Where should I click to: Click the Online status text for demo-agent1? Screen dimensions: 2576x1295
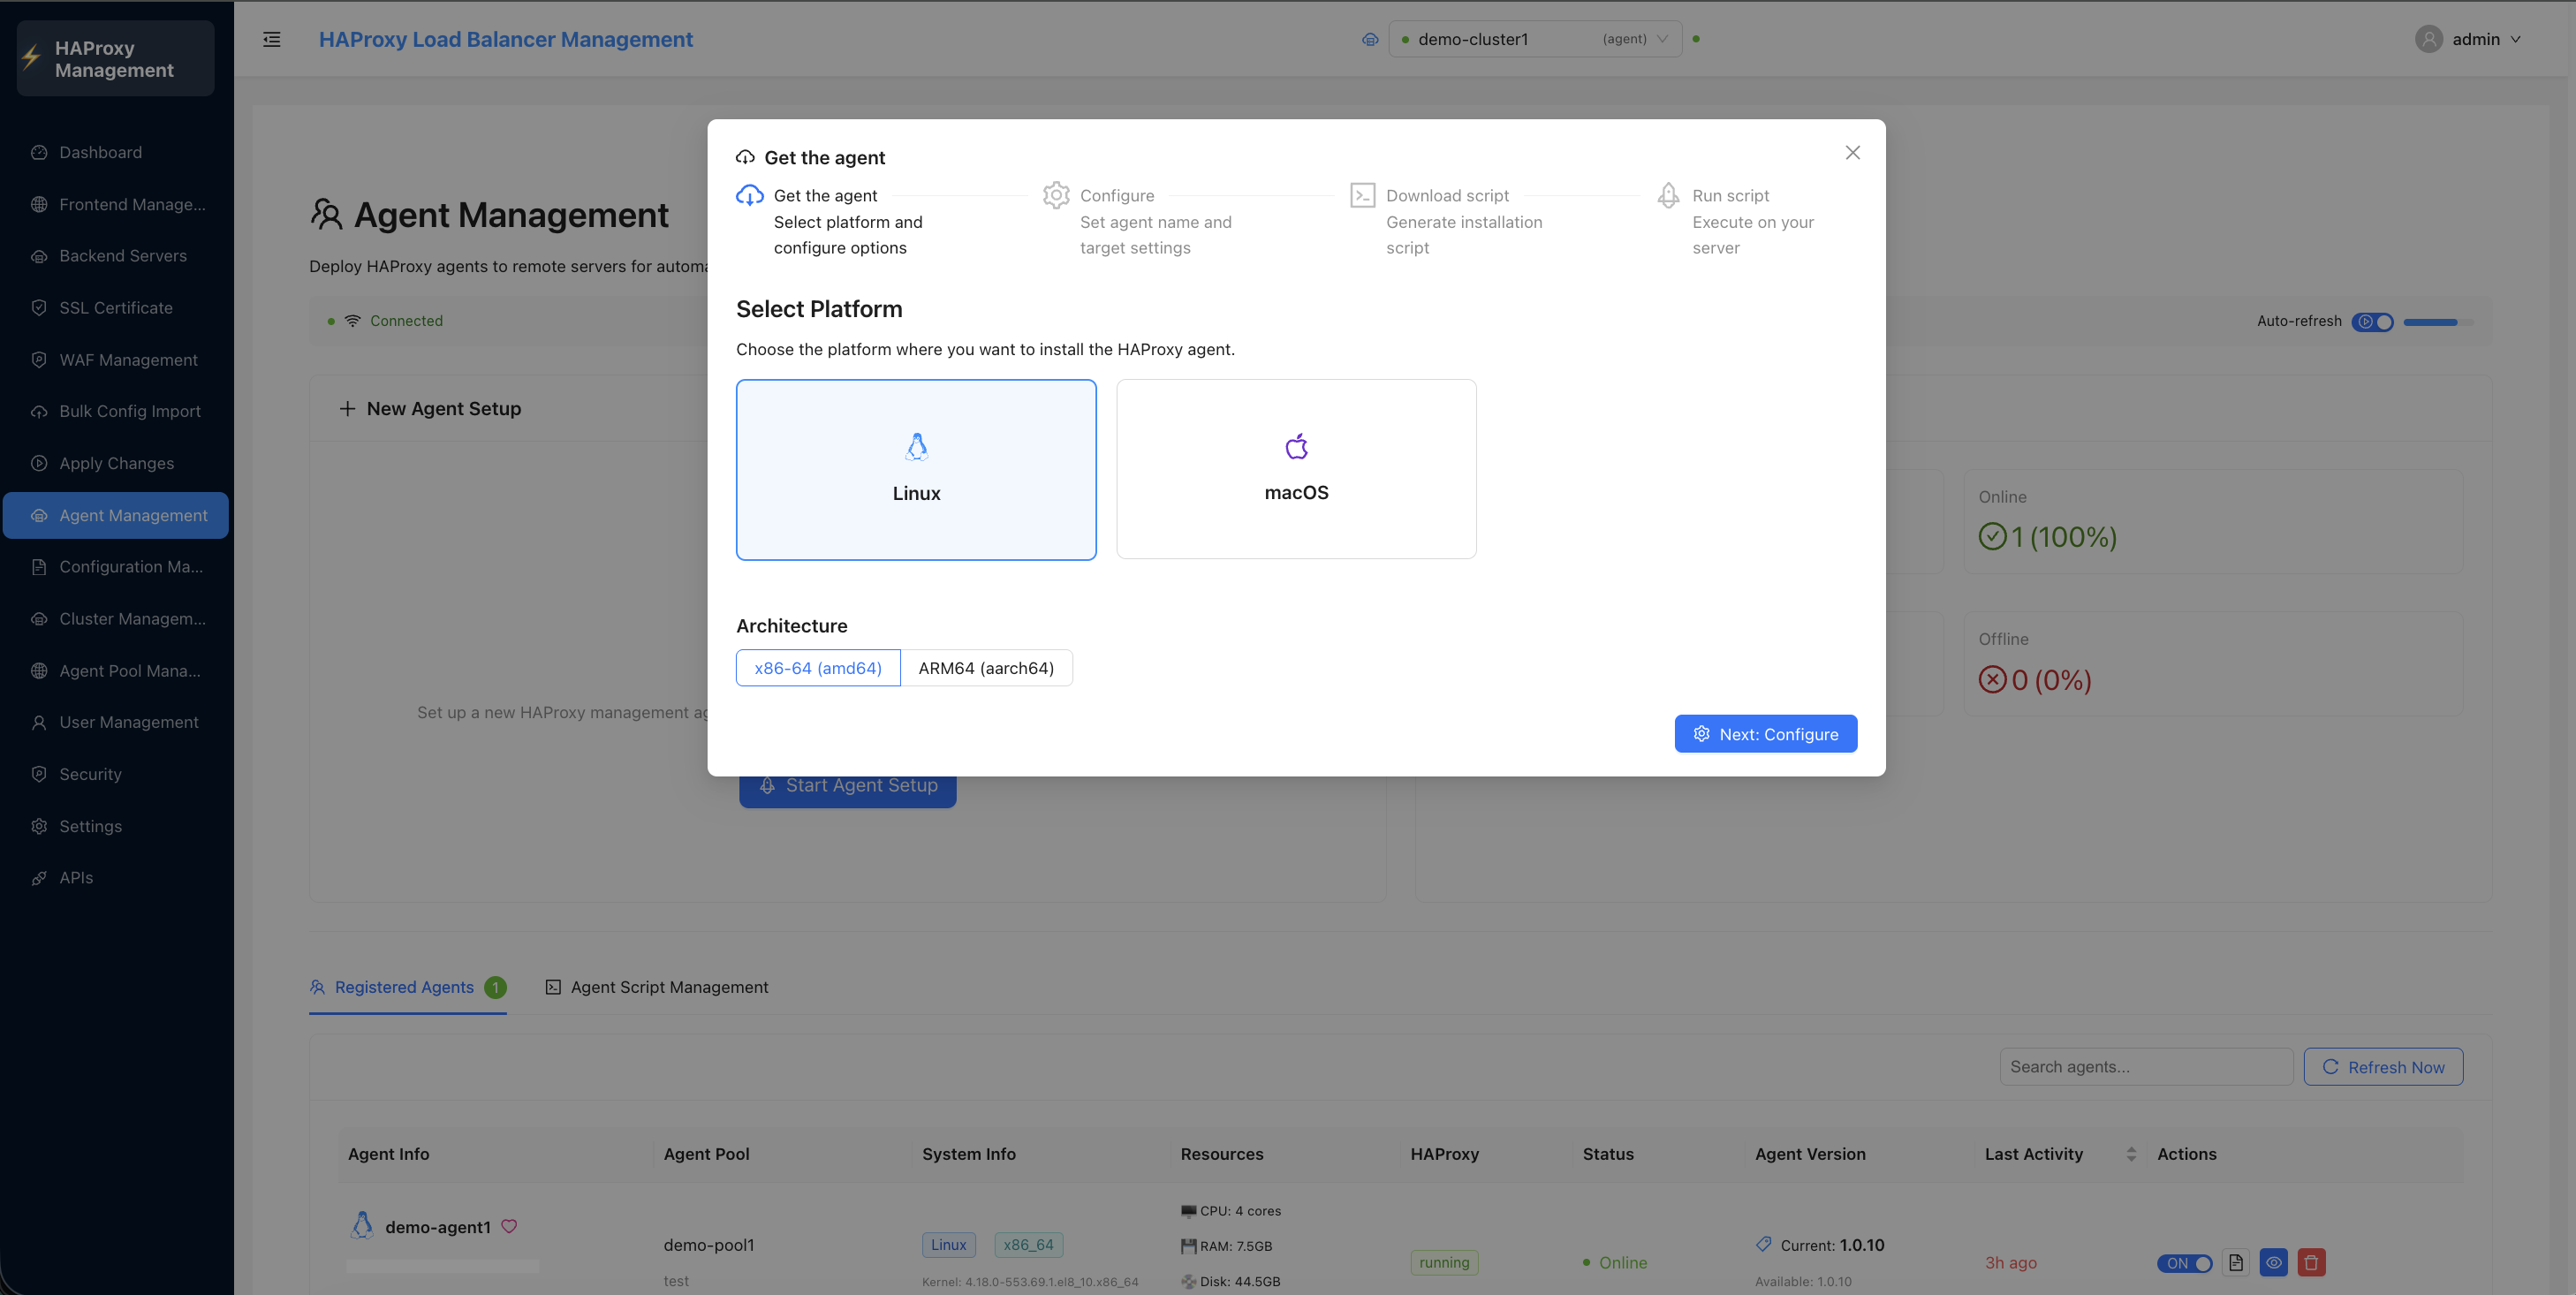(1623, 1263)
